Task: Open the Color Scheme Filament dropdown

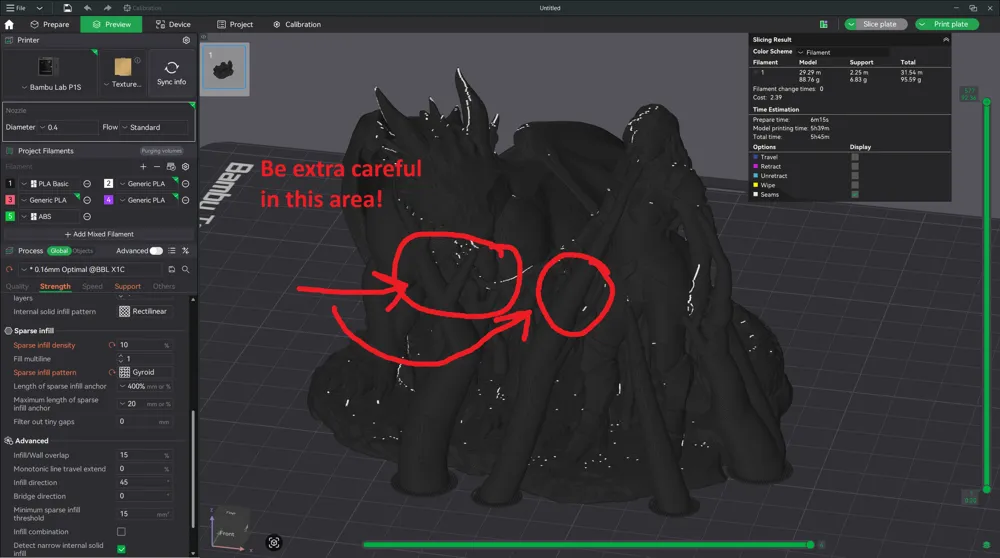Action: coord(842,52)
